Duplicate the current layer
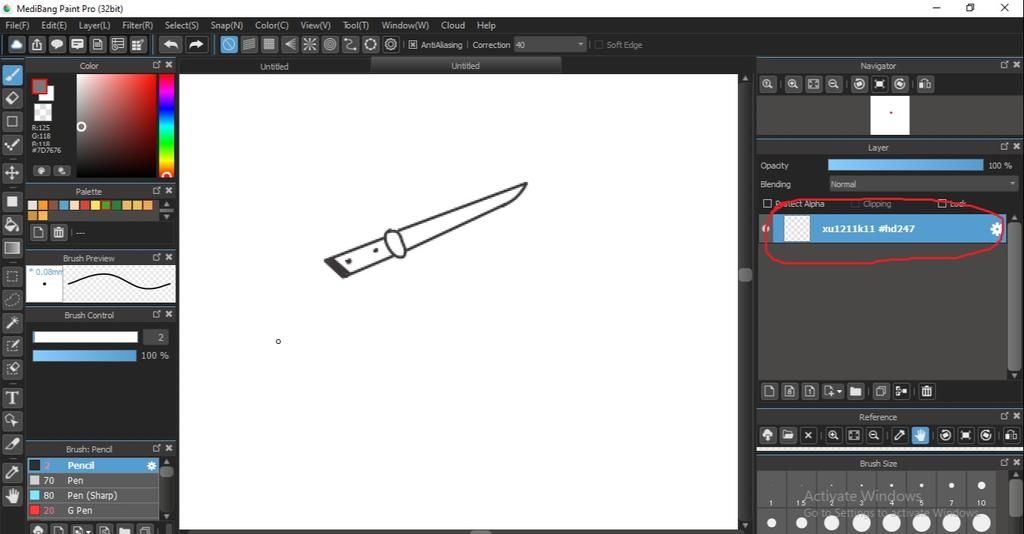The height and width of the screenshot is (534, 1024). (x=880, y=391)
